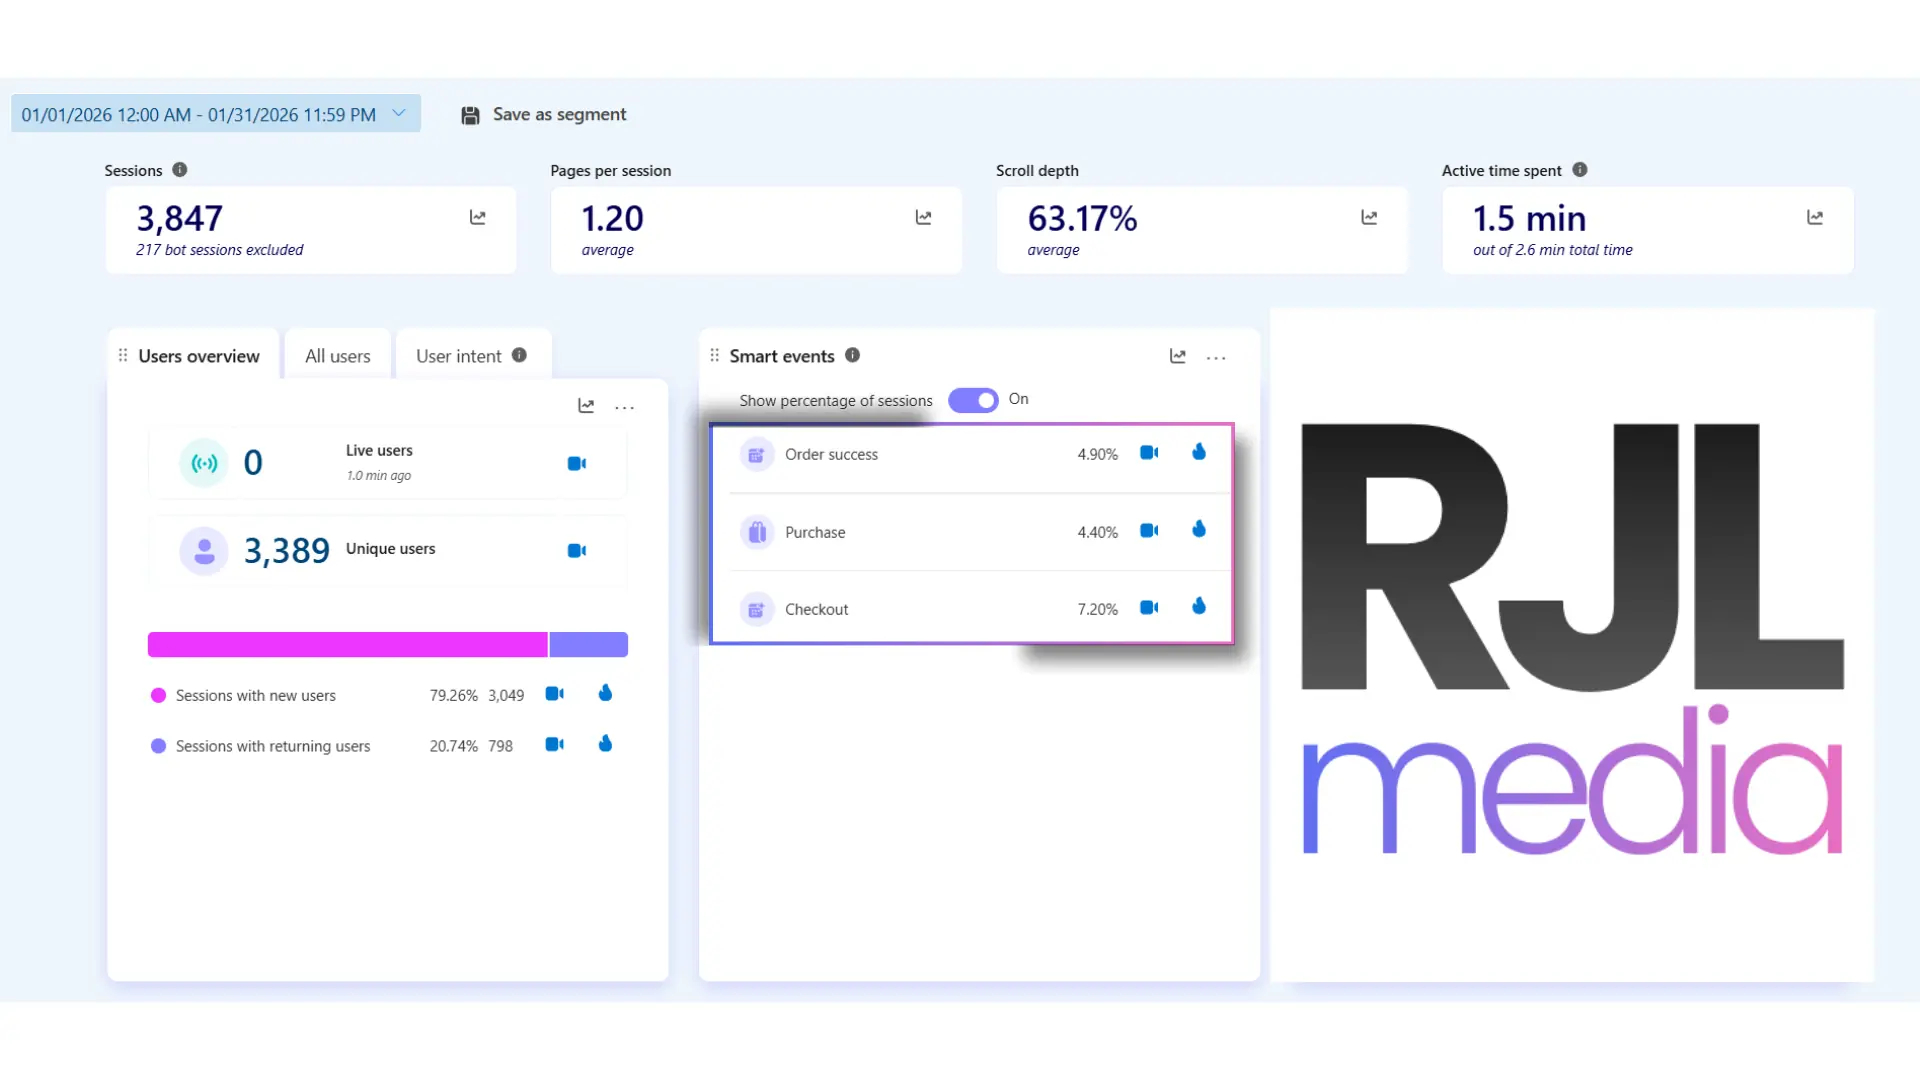Open heatmap for sessions with new users
1920x1080 pixels.
605,693
